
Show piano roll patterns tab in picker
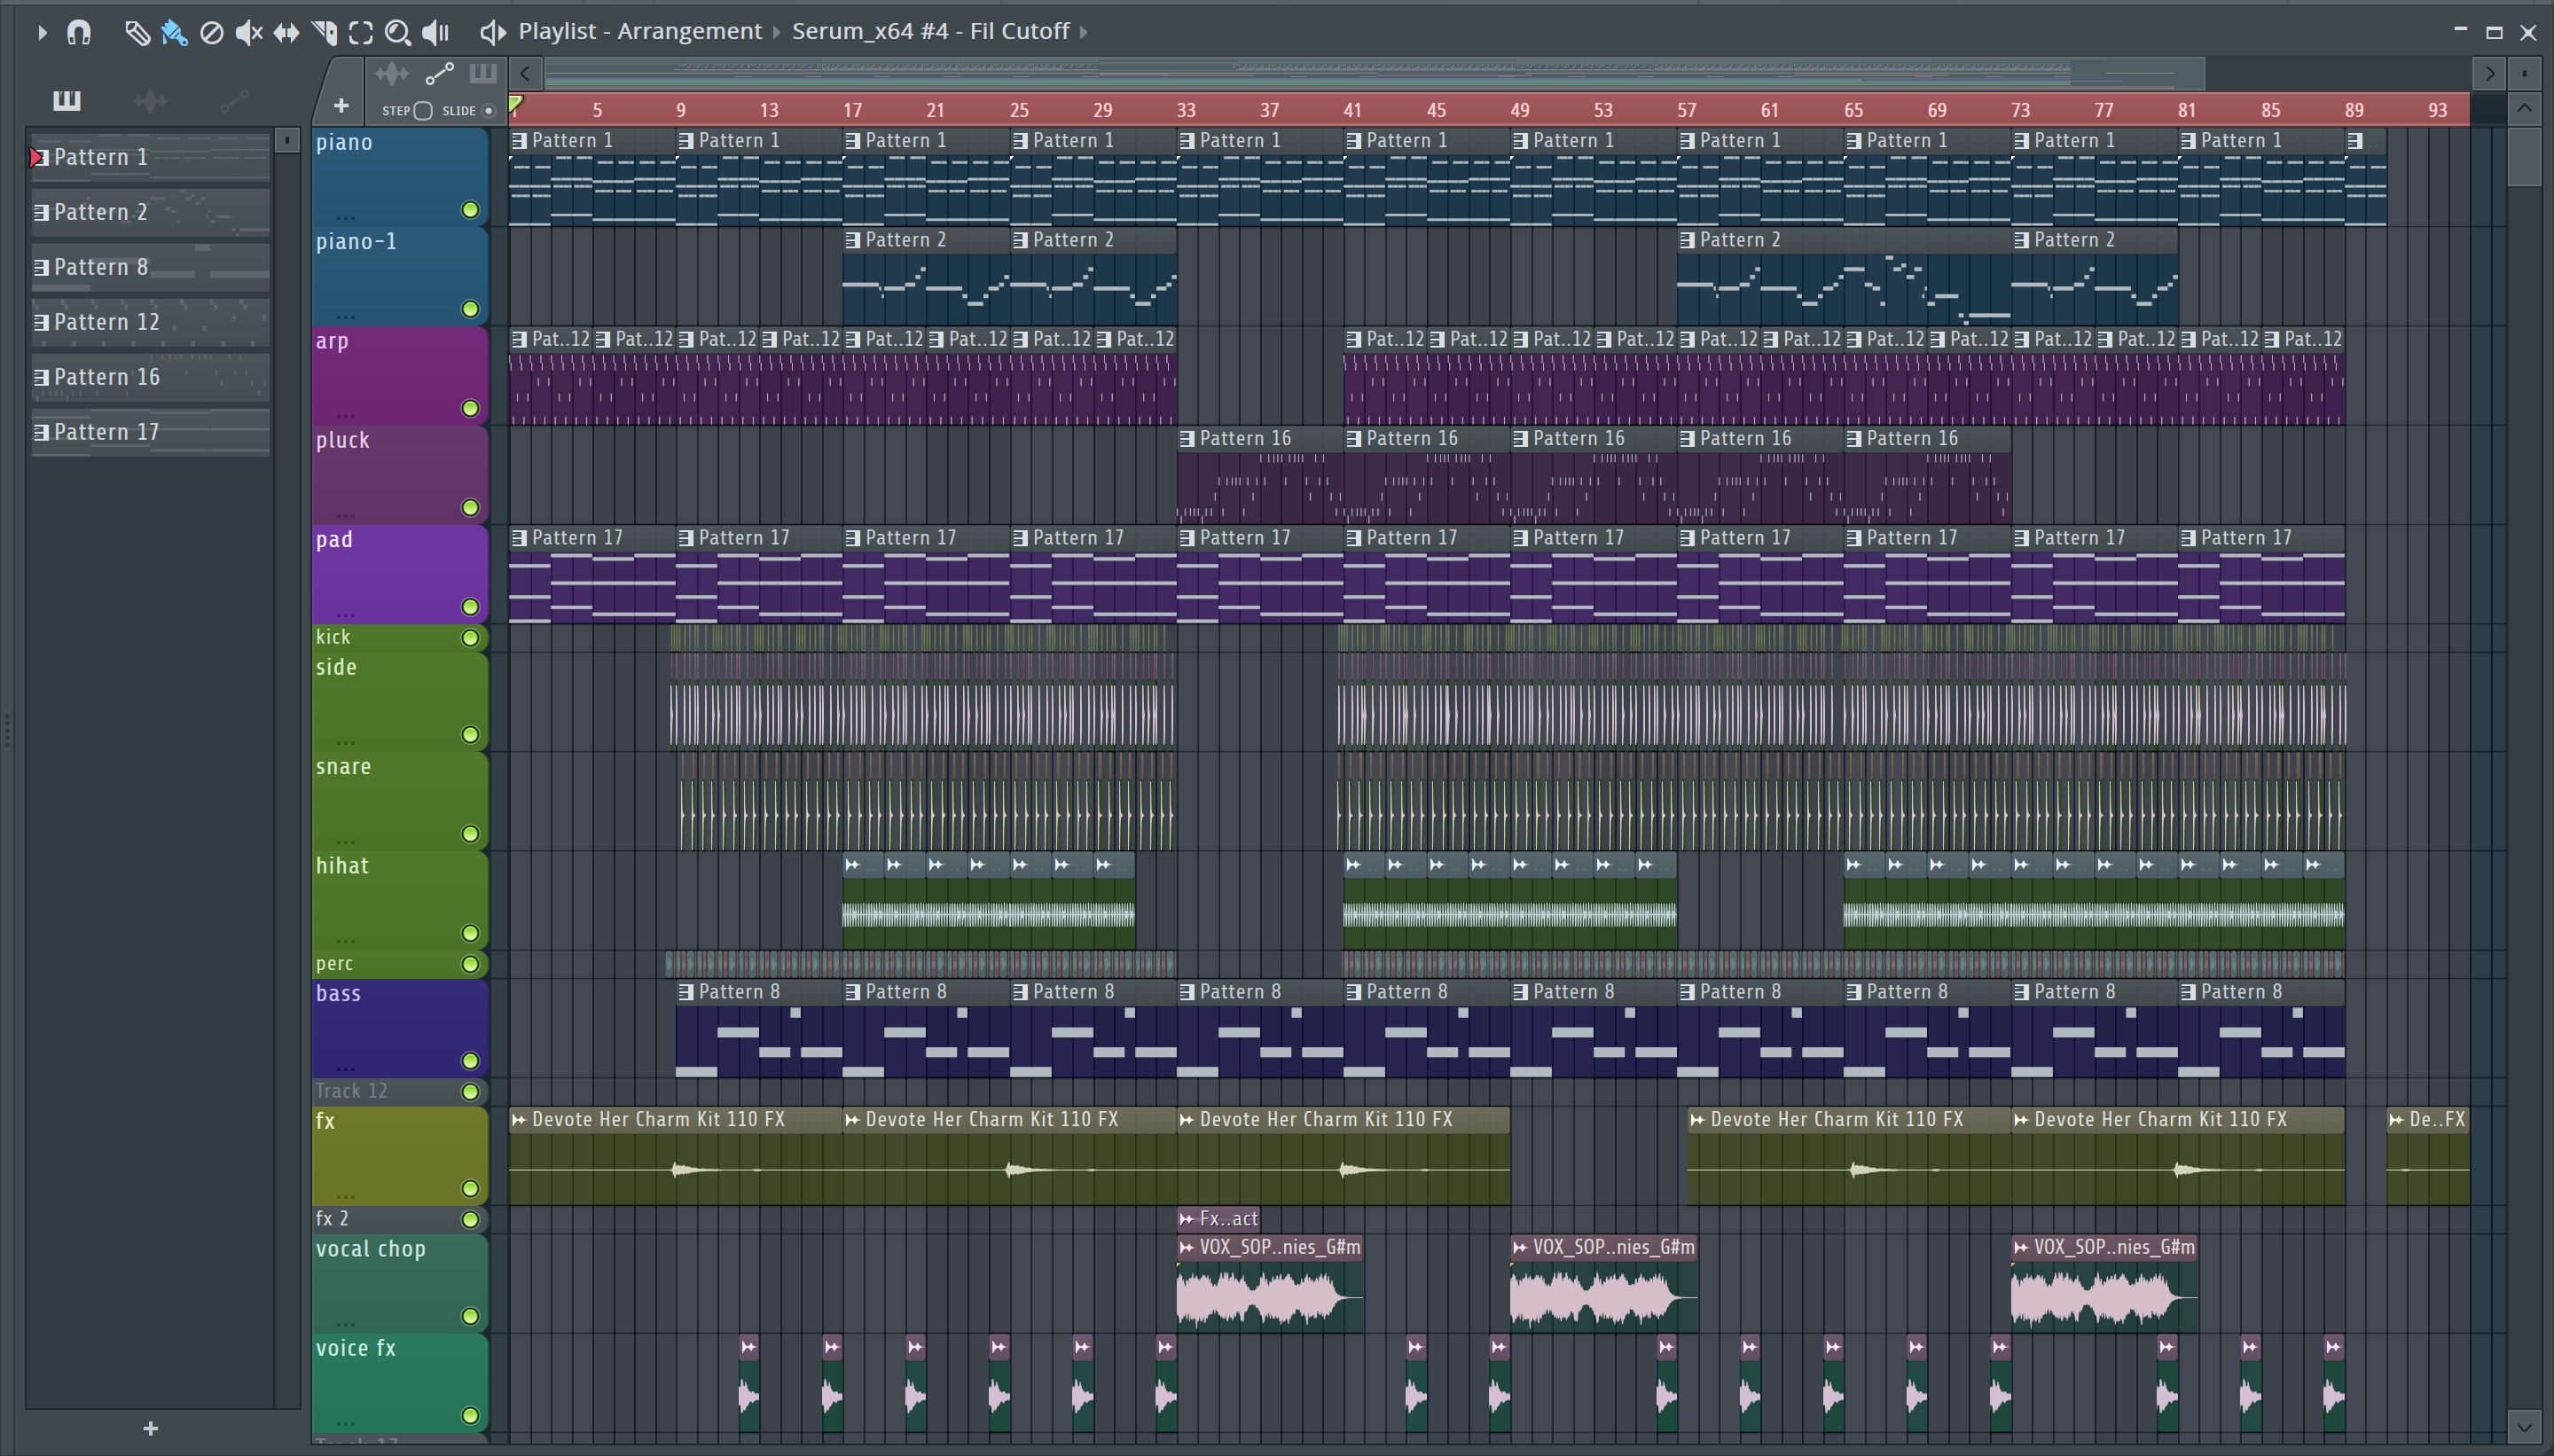(x=67, y=99)
